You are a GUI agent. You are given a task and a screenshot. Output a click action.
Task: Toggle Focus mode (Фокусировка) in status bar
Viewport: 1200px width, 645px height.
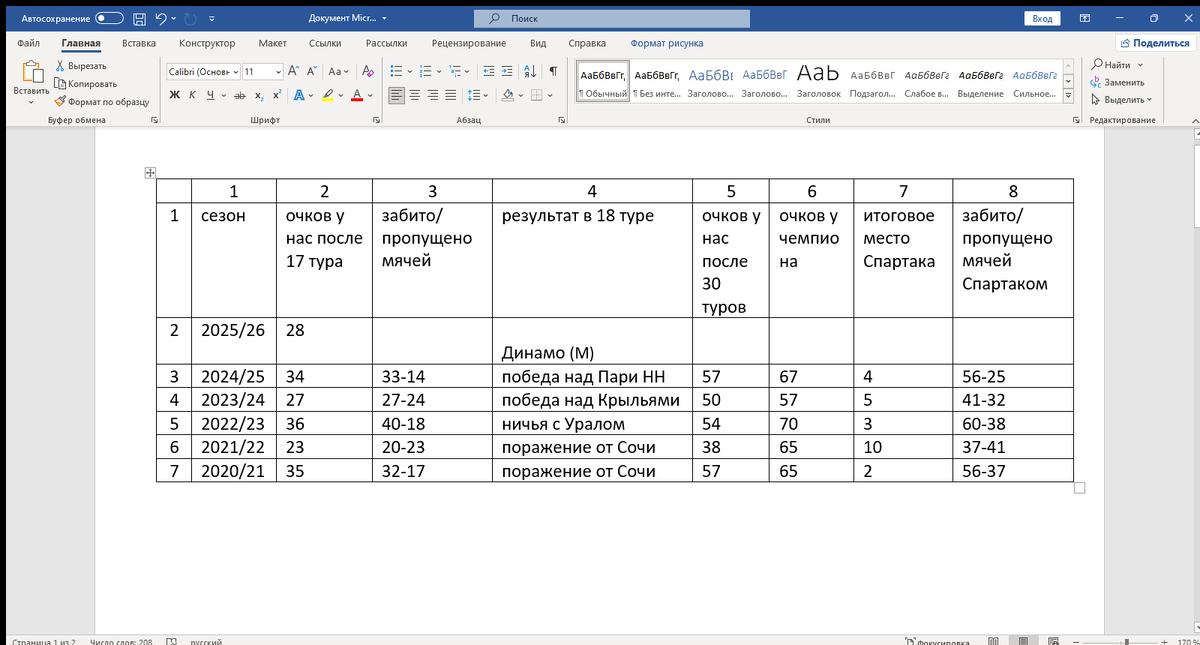(x=936, y=641)
